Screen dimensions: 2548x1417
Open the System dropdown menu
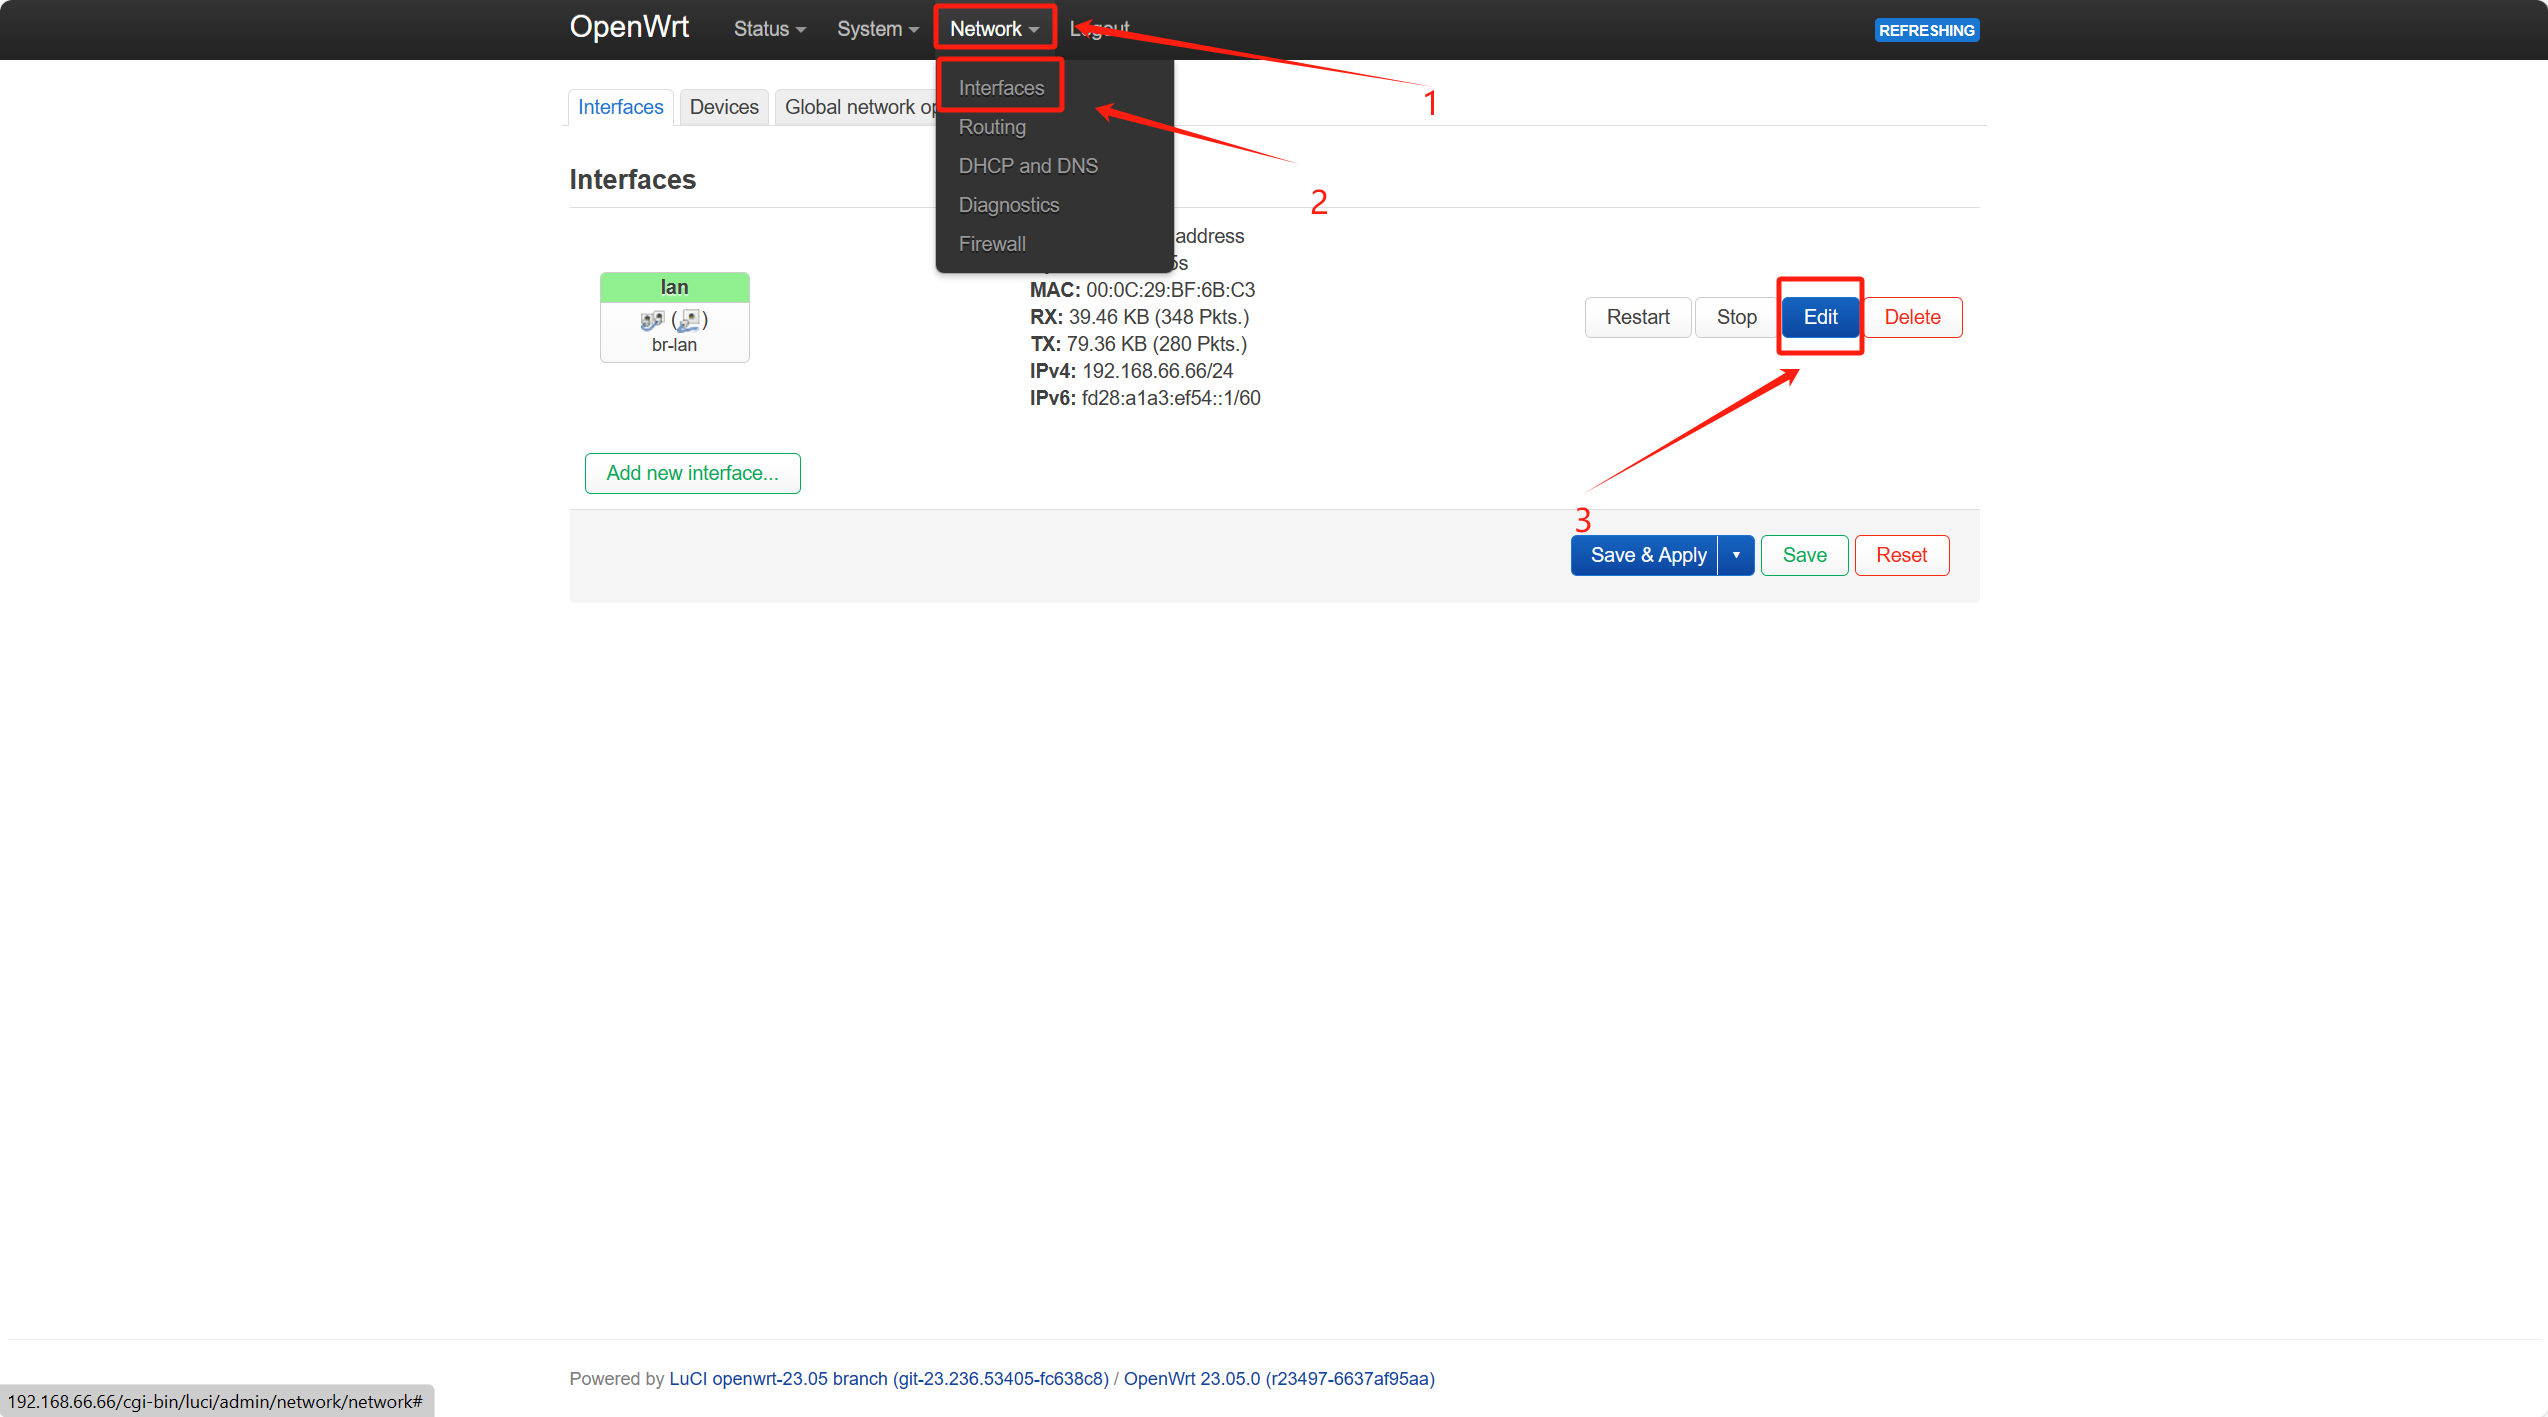click(877, 29)
